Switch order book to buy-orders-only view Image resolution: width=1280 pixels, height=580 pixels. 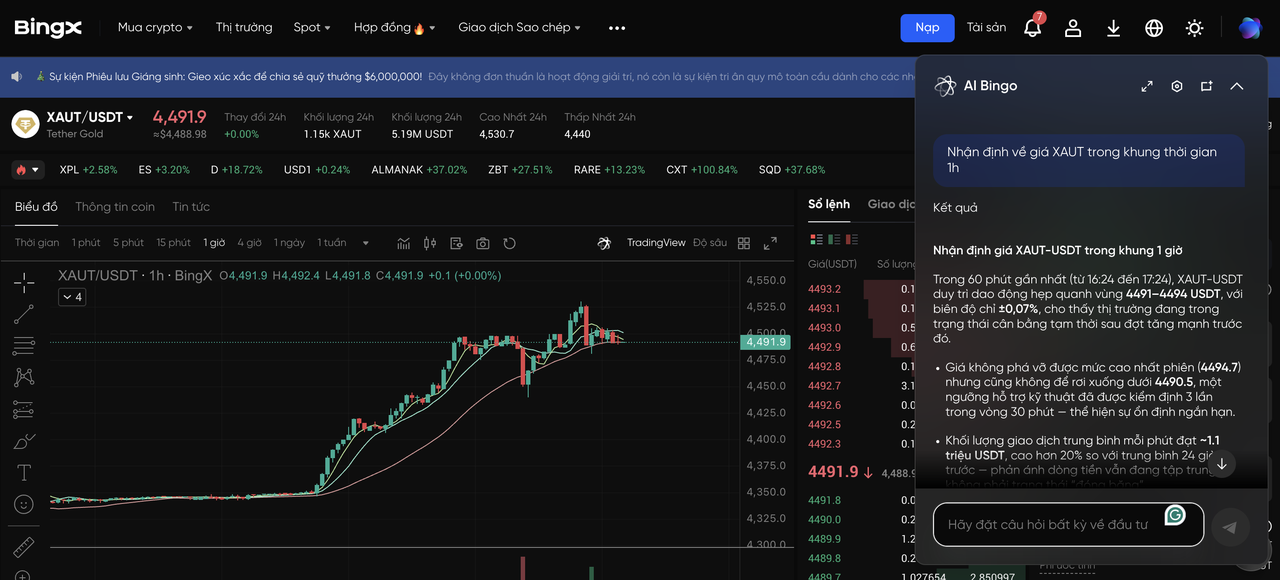[x=834, y=239]
